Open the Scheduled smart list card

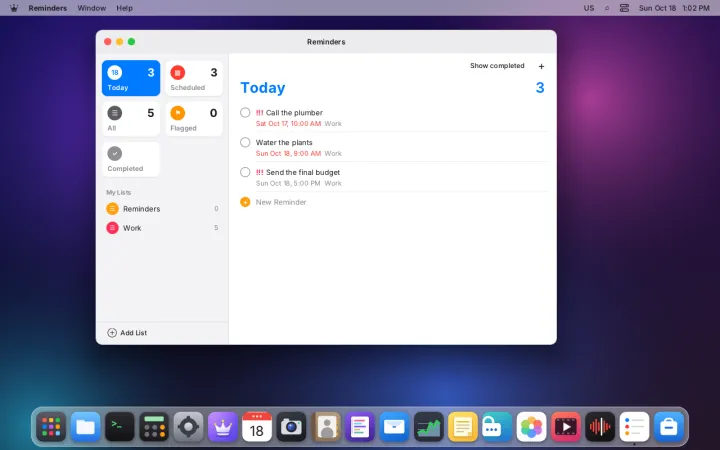pos(194,78)
